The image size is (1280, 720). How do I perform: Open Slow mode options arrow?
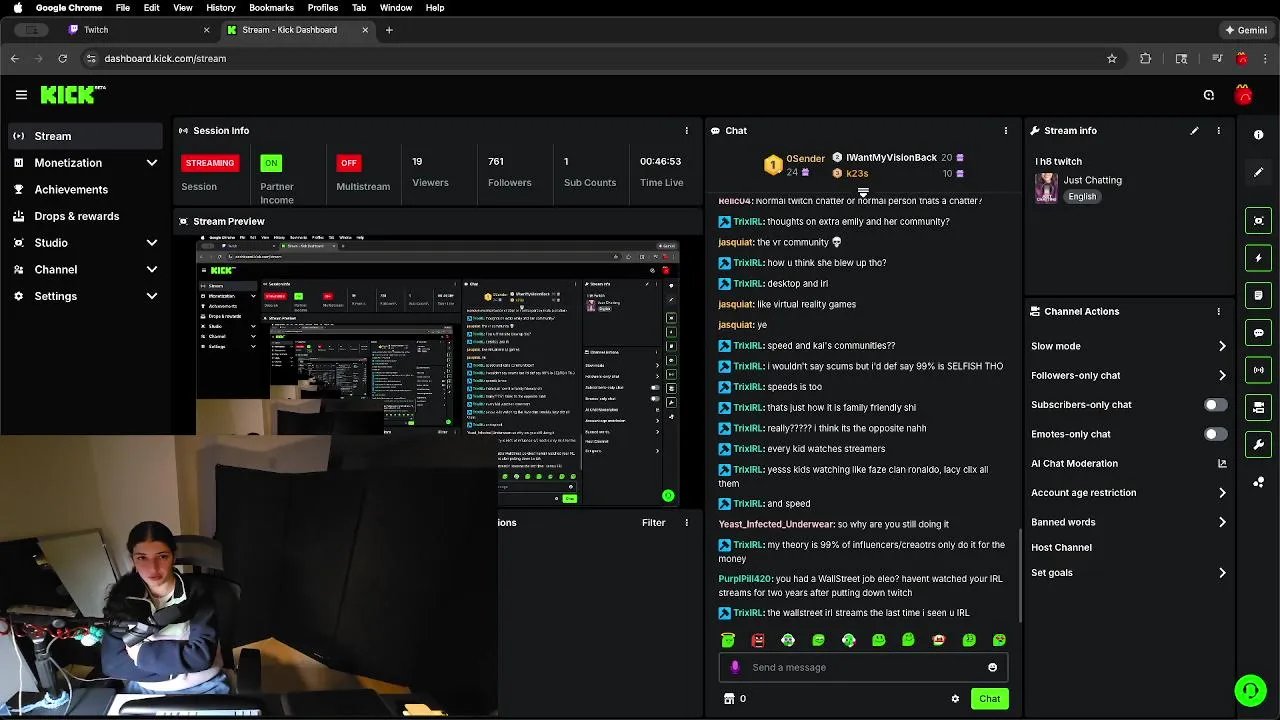(x=1222, y=346)
